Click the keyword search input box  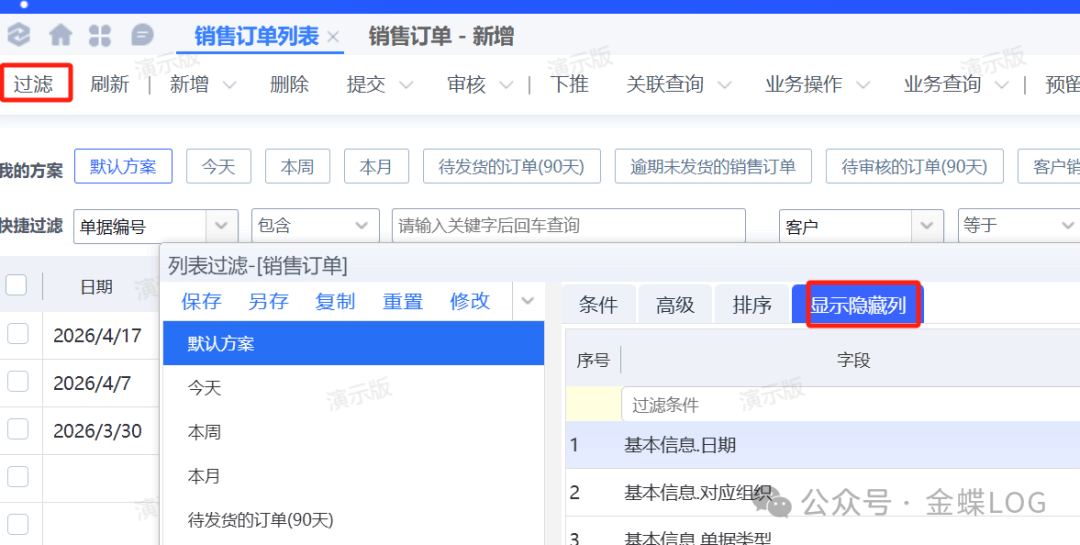pos(568,226)
